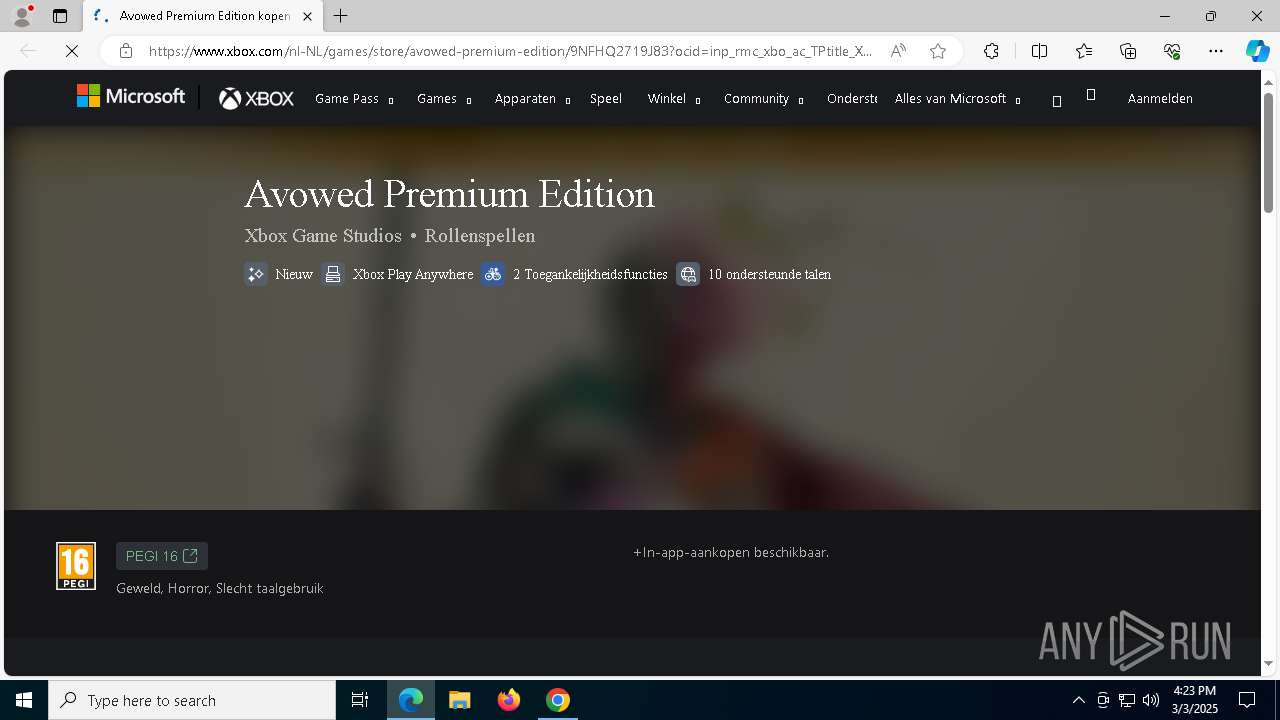Click the Microsoft logo
Image resolution: width=1280 pixels, height=720 pixels.
(x=131, y=96)
